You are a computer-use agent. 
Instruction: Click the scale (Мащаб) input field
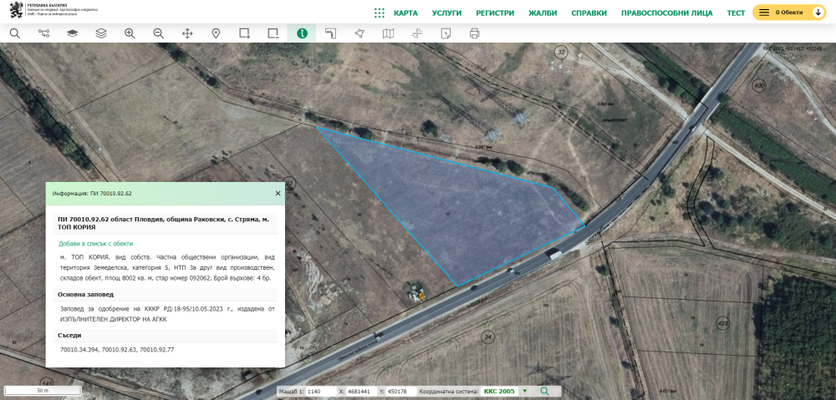pos(321,391)
